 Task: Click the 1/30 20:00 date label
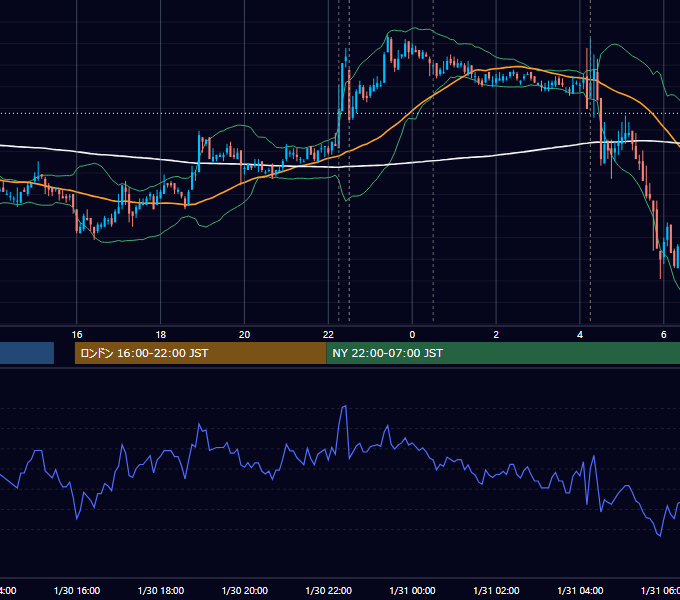[245, 590]
